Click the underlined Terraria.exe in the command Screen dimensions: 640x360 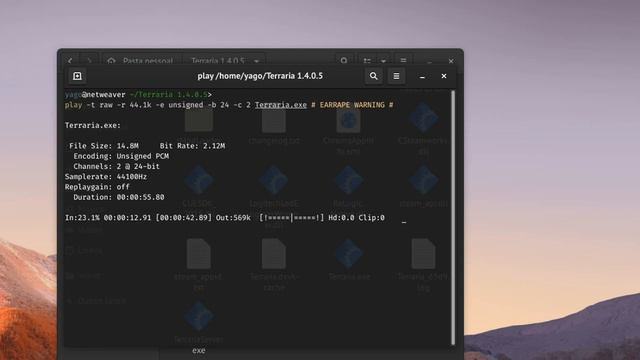281,105
